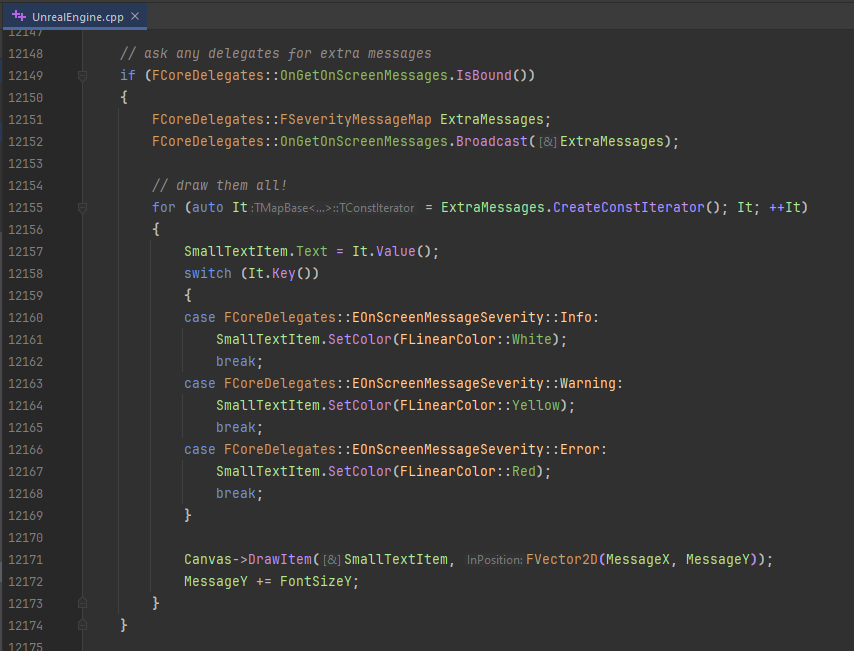854x651 pixels.
Task: Click FLinearColor::Red
Action: click(x=468, y=471)
